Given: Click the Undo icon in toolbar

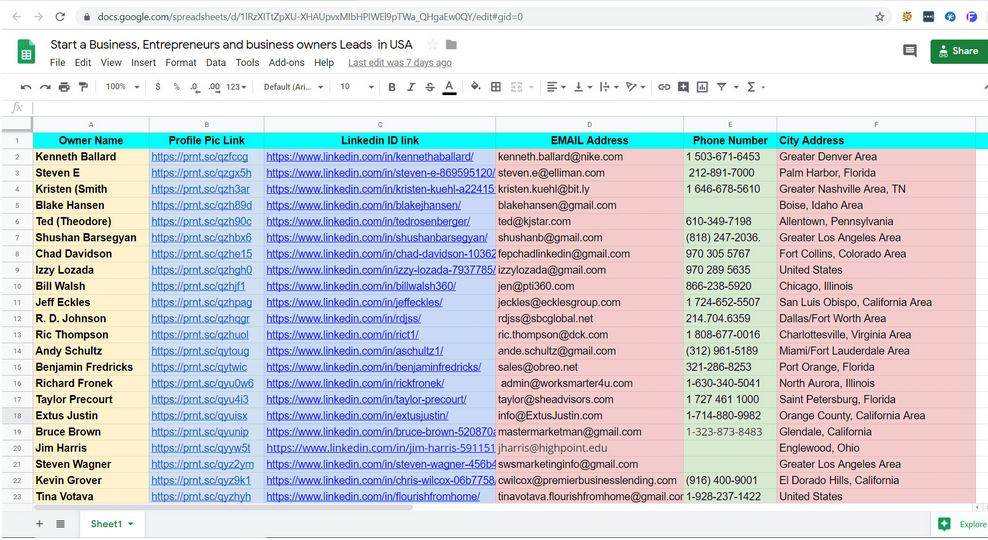Looking at the screenshot, I should (26, 87).
